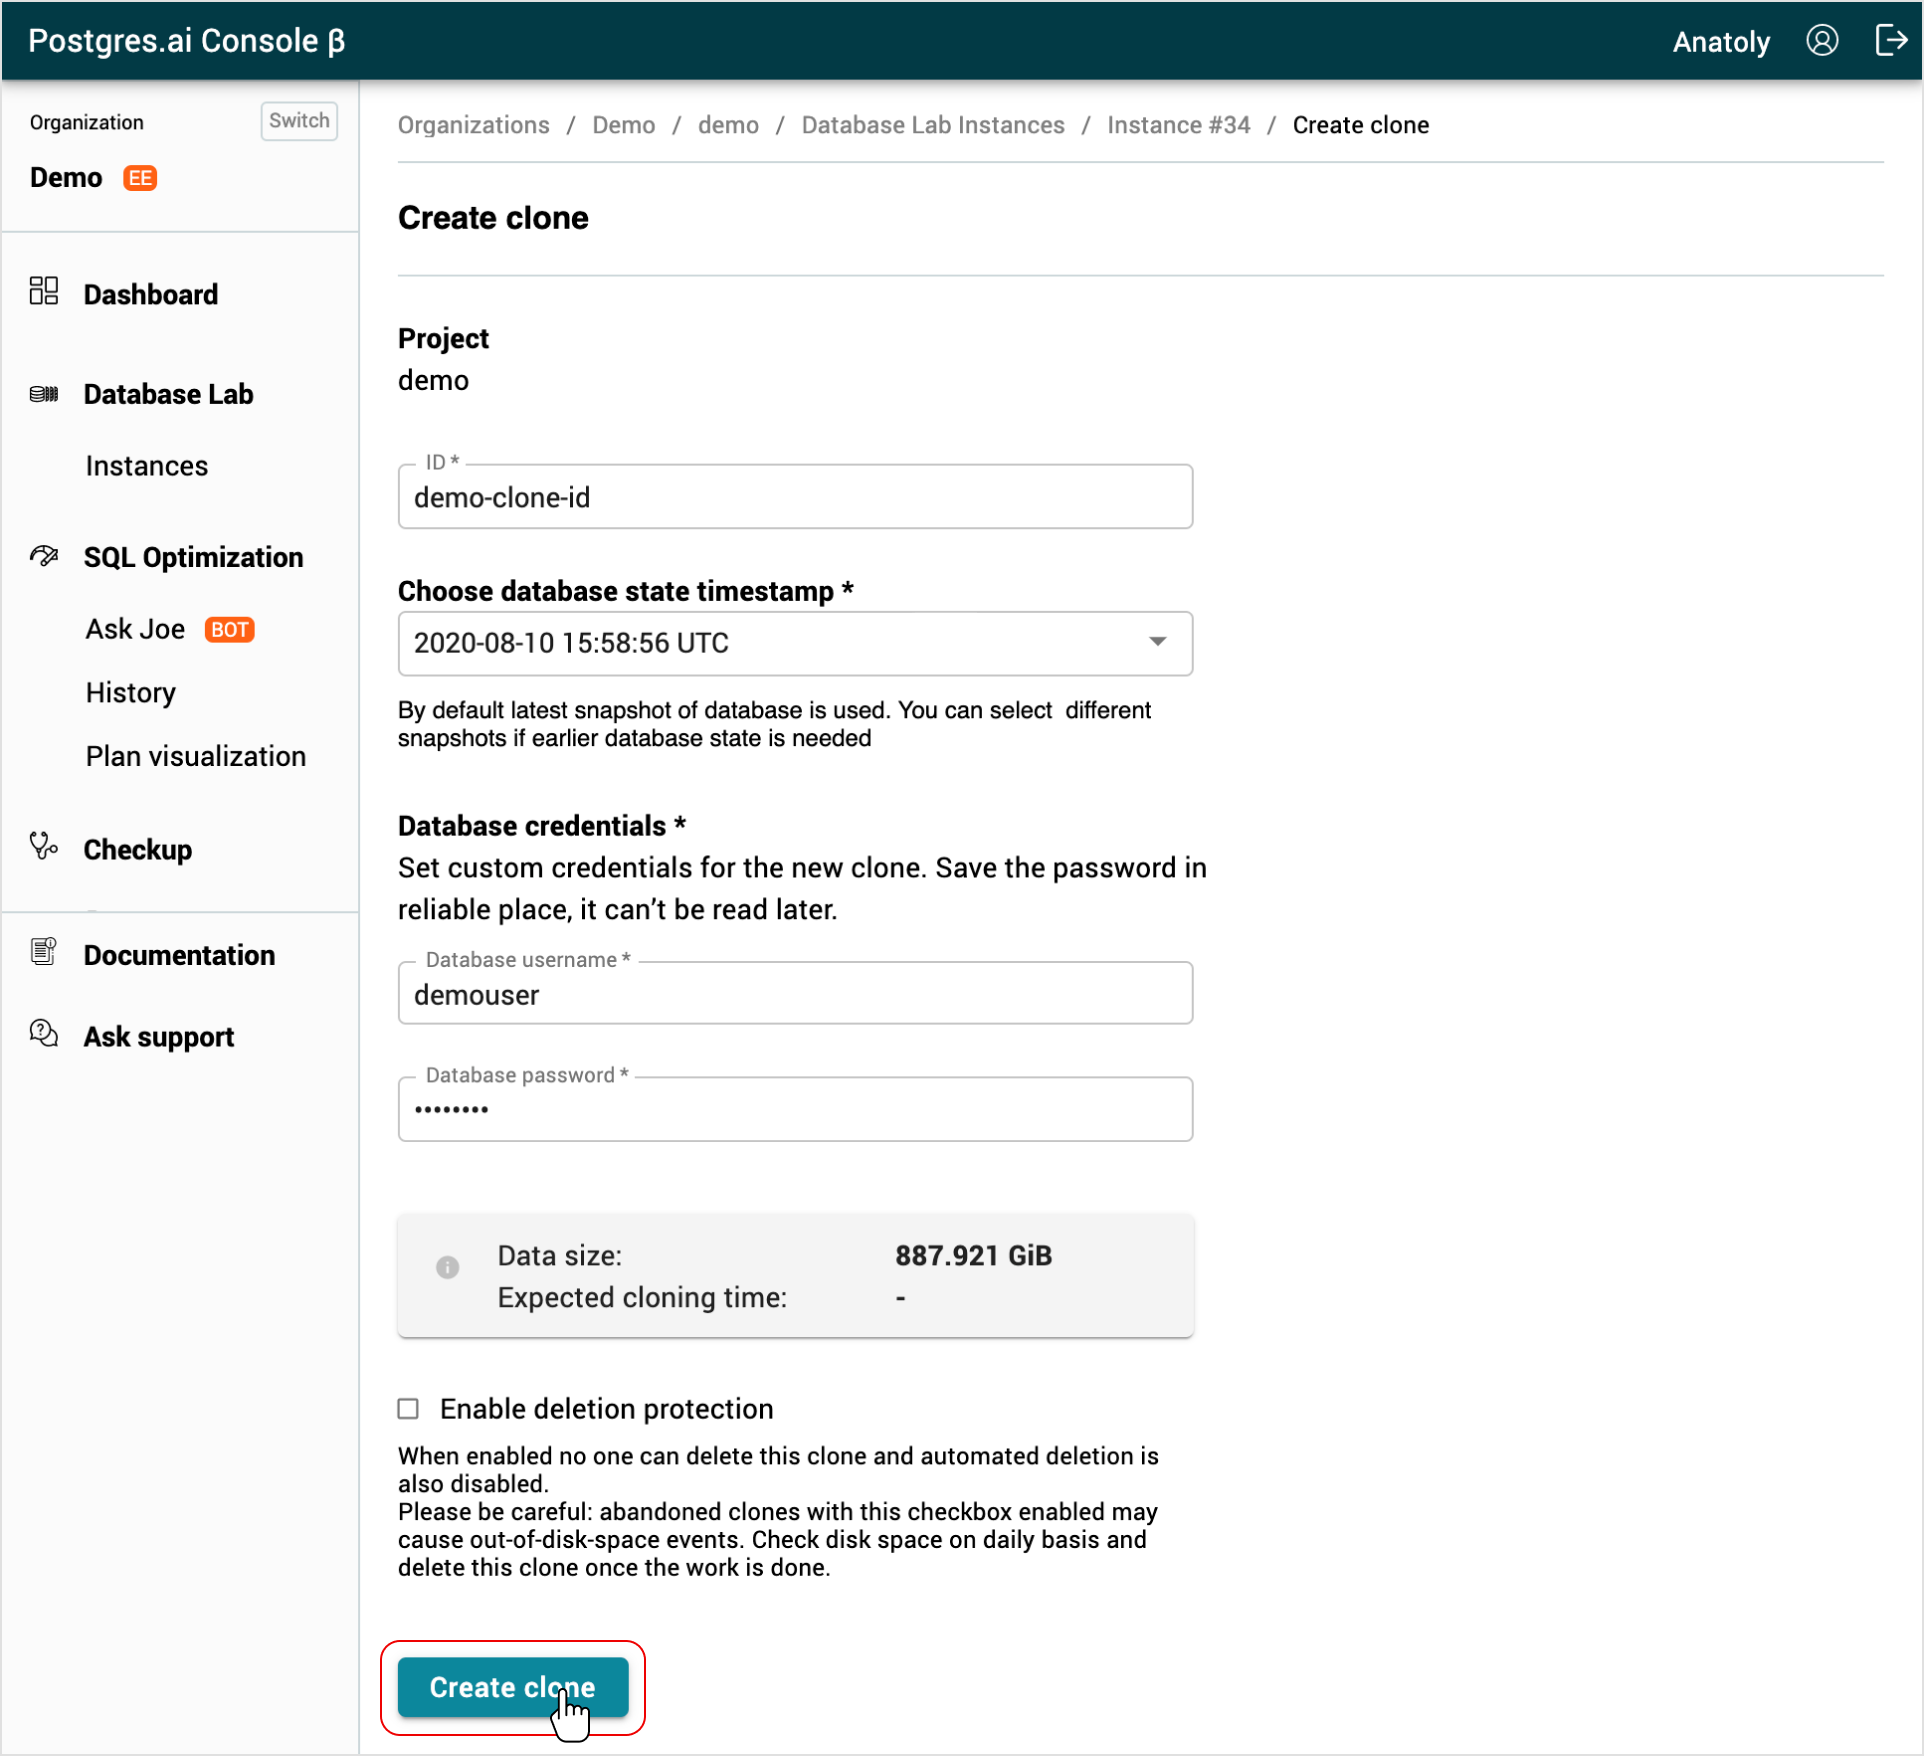Expand the timestamp dropdown arrow
Image resolution: width=1924 pixels, height=1756 pixels.
click(x=1157, y=642)
